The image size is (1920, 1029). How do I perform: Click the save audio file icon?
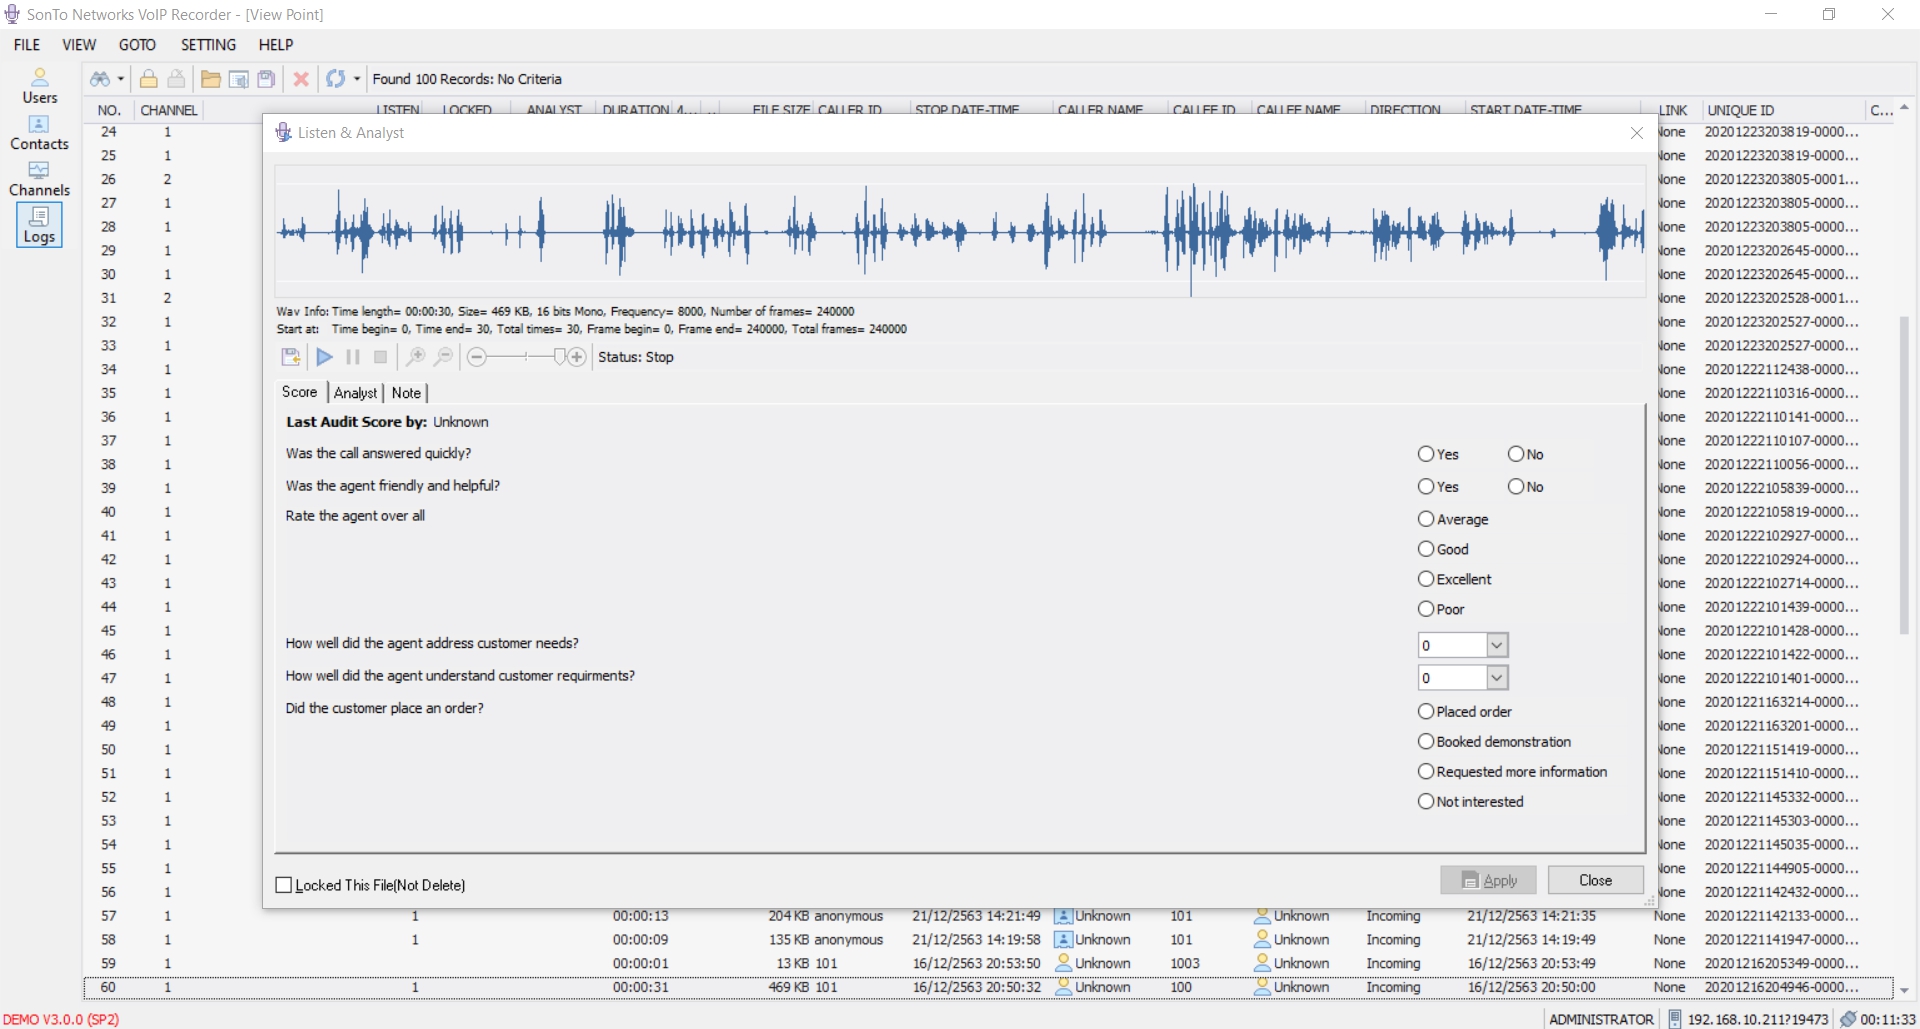click(x=290, y=357)
